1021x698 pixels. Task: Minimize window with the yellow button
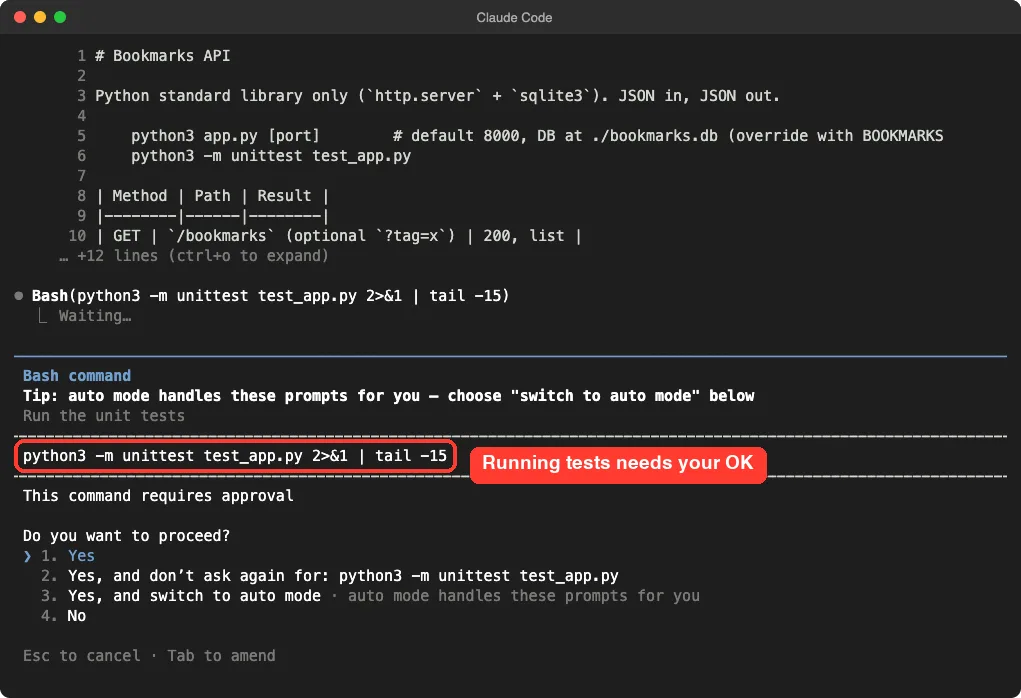[40, 17]
